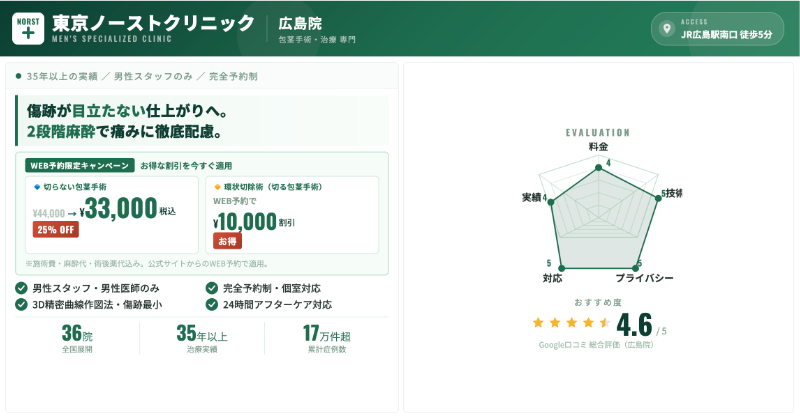Click the checkmark for 3D精密曲線作図法・傷跡最小
Viewport: 800px width, 418px height.
[22, 304]
